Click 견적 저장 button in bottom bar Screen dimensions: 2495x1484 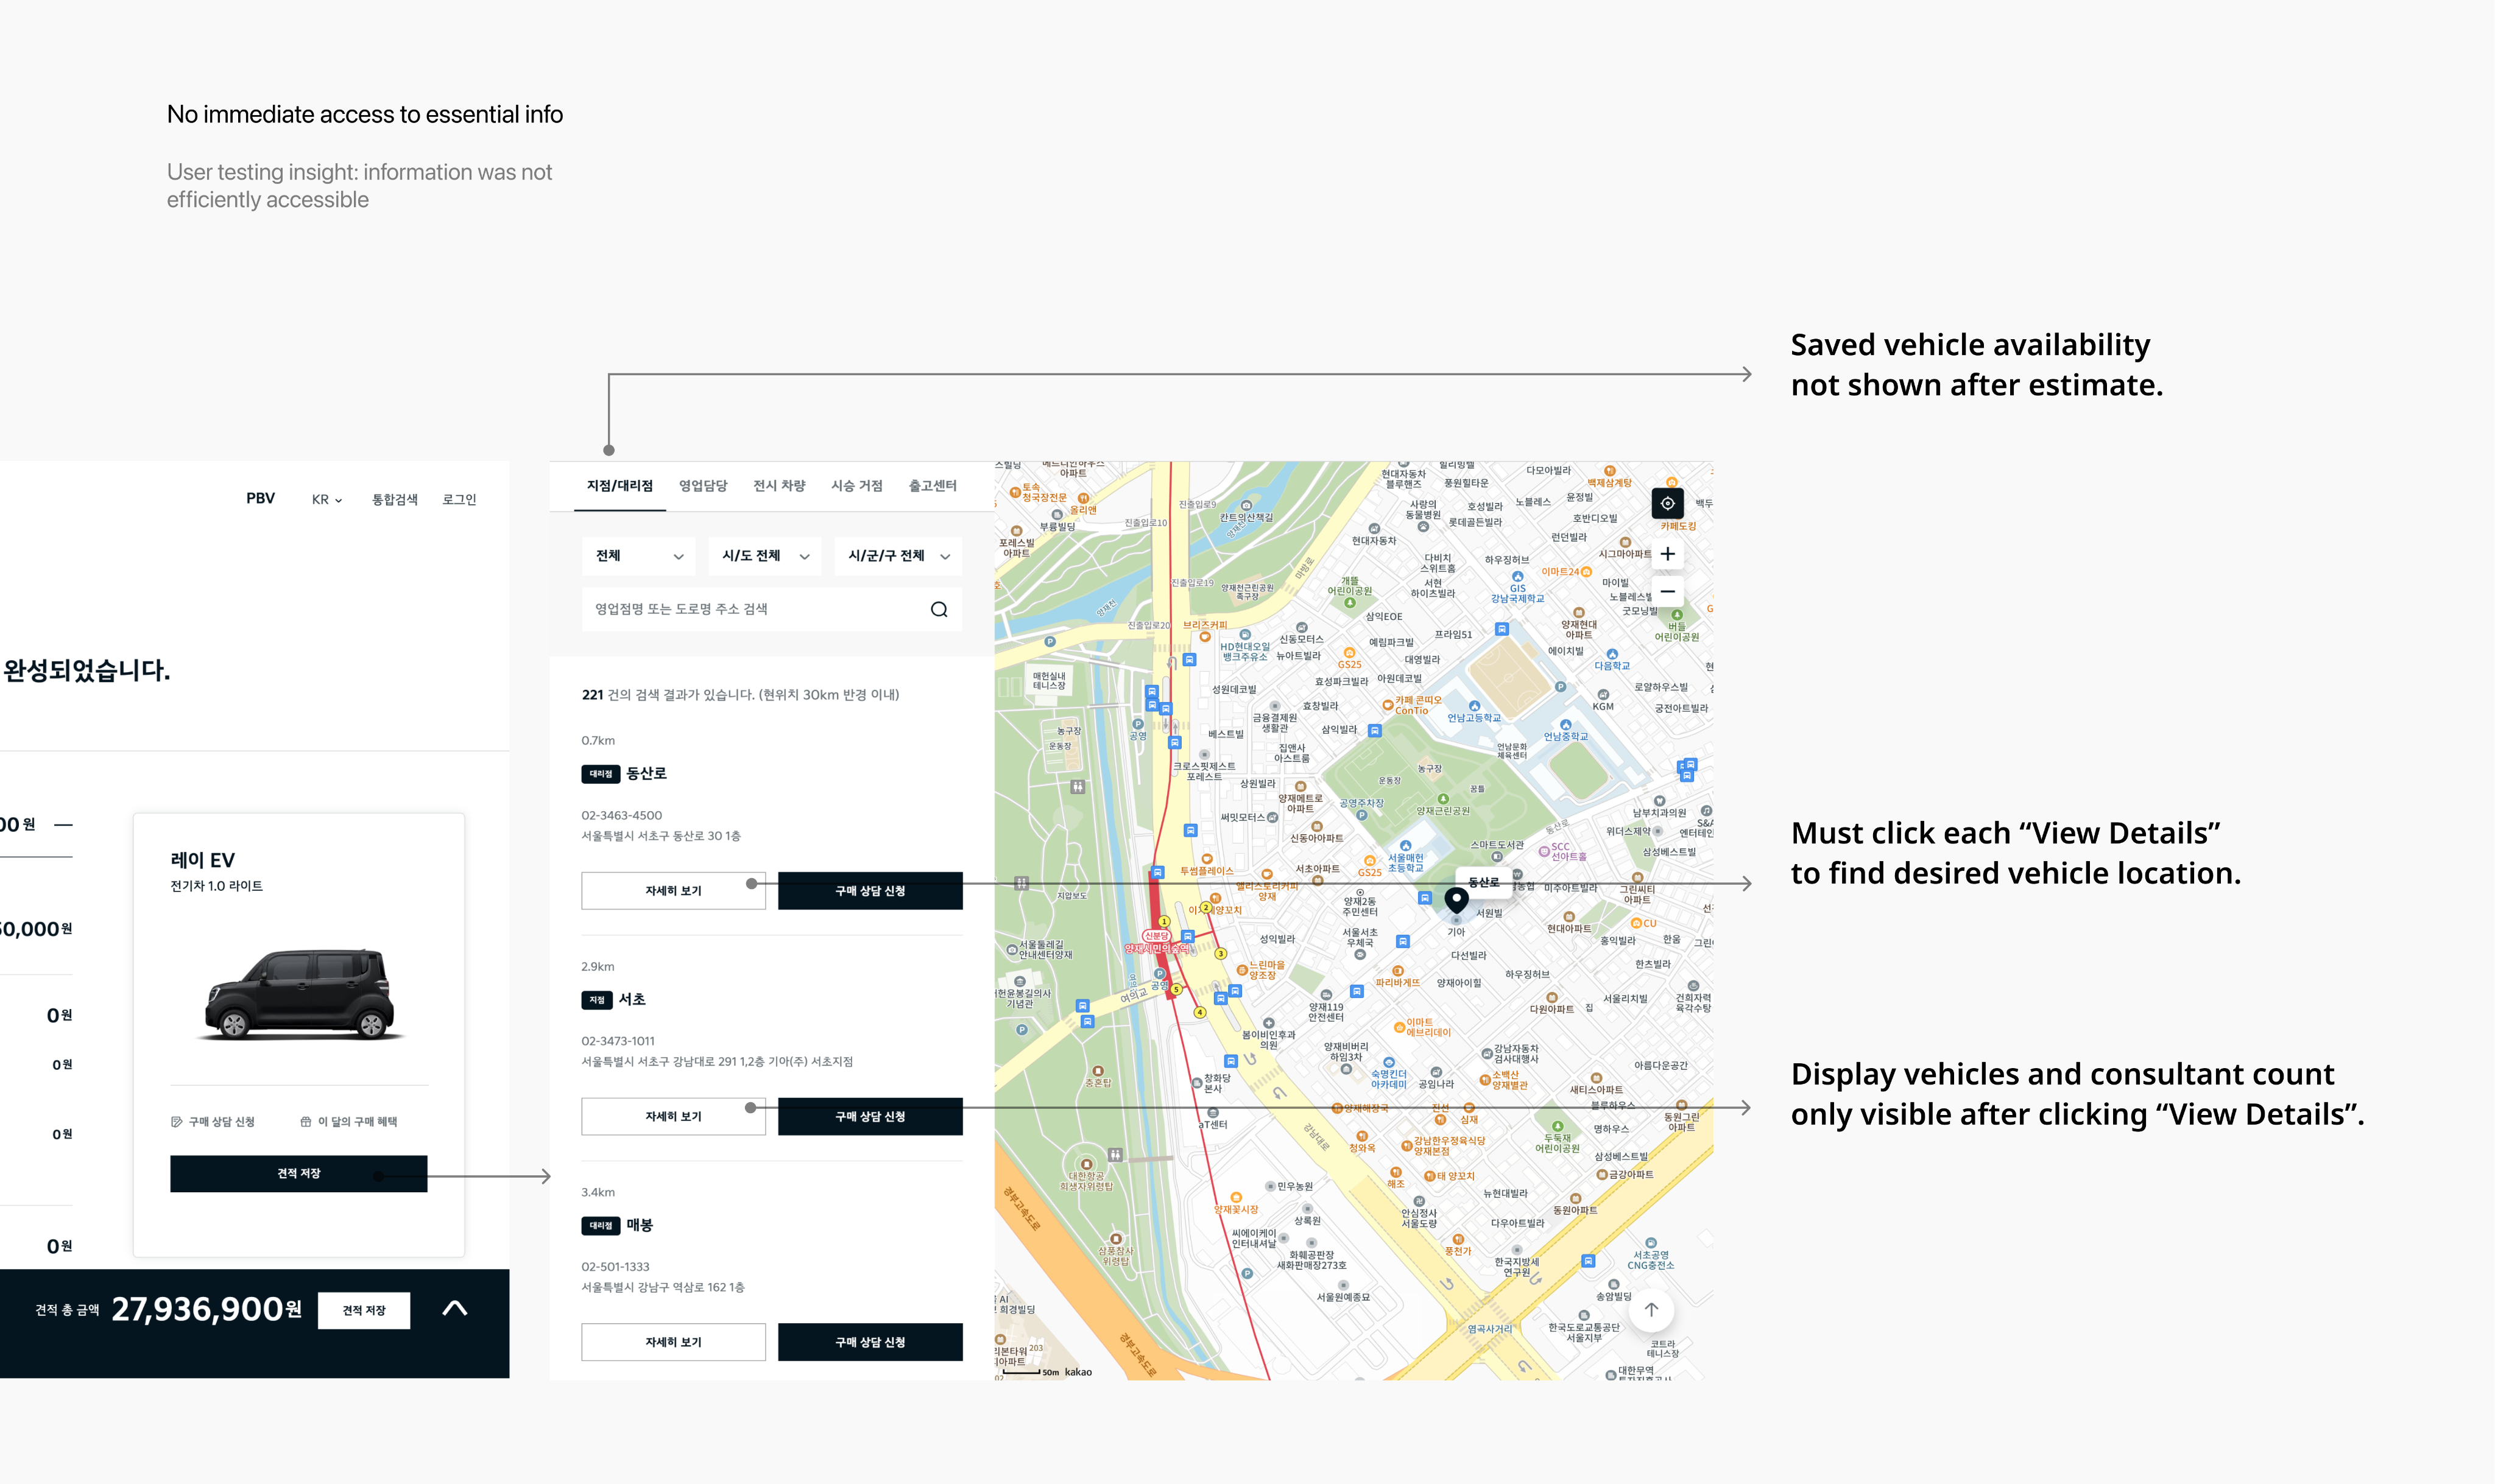click(364, 1310)
